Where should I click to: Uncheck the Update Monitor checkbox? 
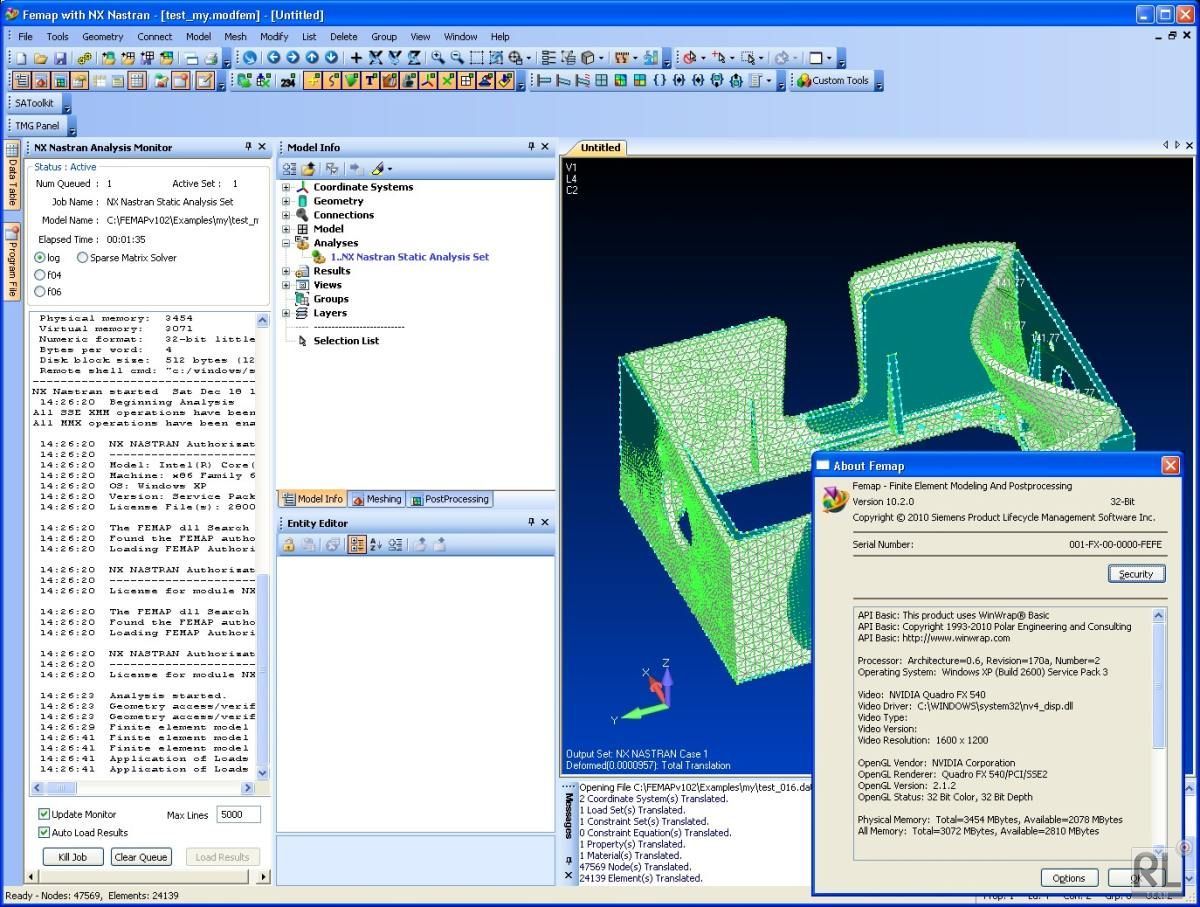(42, 814)
